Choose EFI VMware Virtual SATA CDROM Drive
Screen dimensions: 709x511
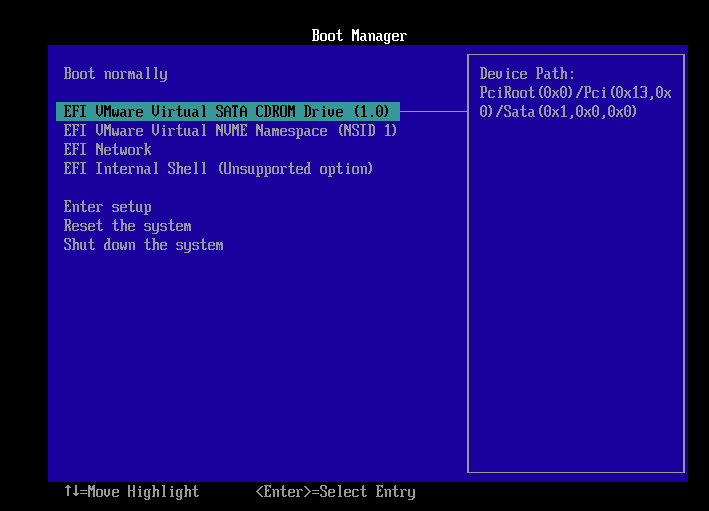click(228, 111)
